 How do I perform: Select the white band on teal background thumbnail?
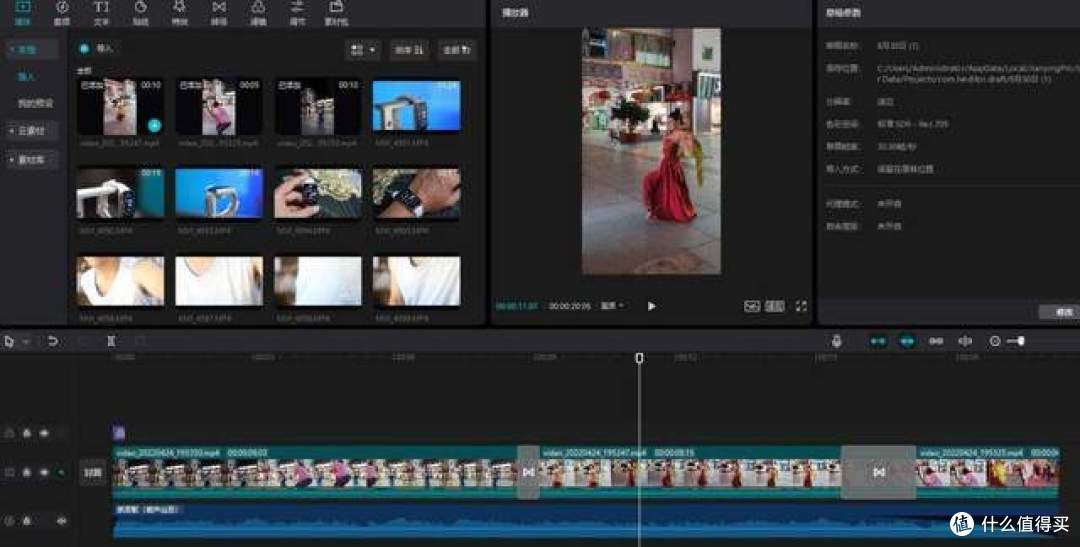120,194
